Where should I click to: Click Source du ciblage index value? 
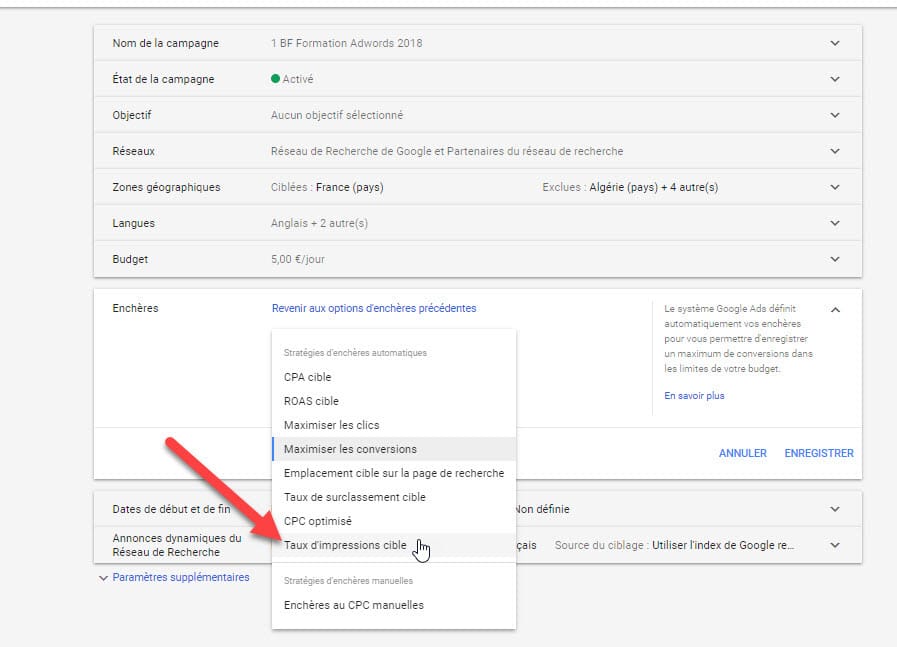pos(674,545)
